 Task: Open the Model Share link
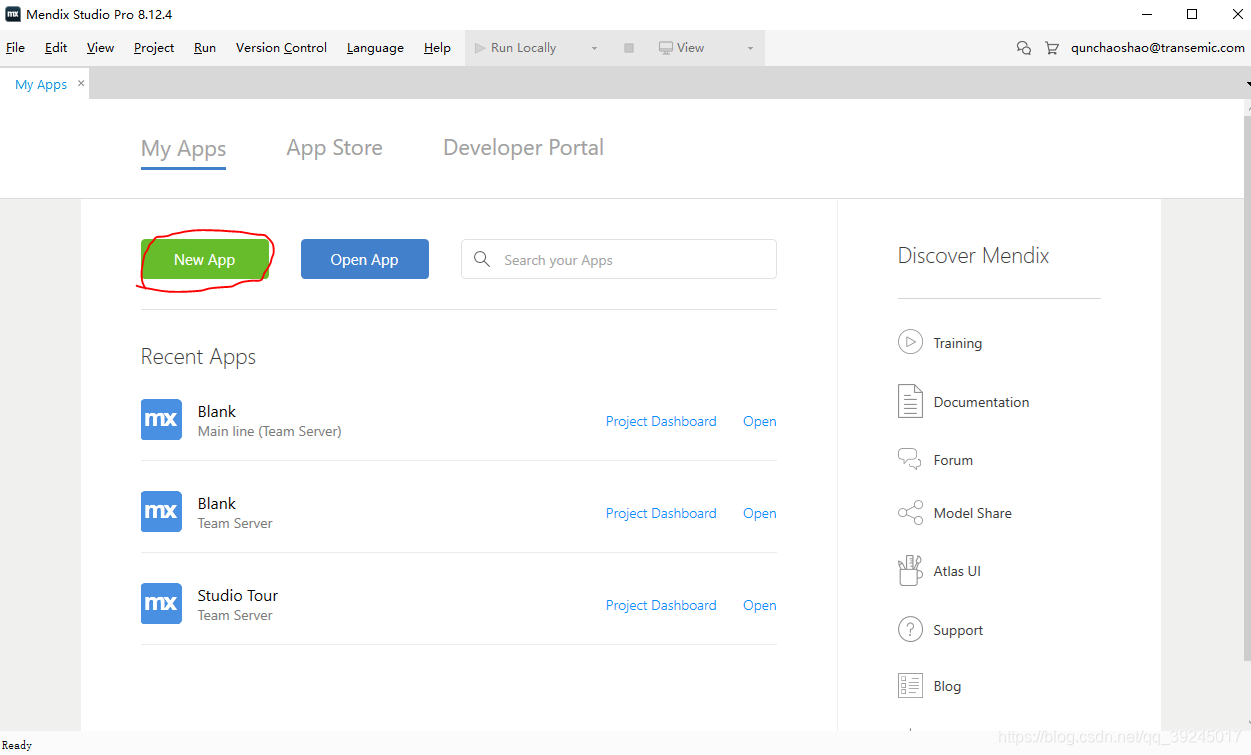pyautogui.click(x=972, y=513)
